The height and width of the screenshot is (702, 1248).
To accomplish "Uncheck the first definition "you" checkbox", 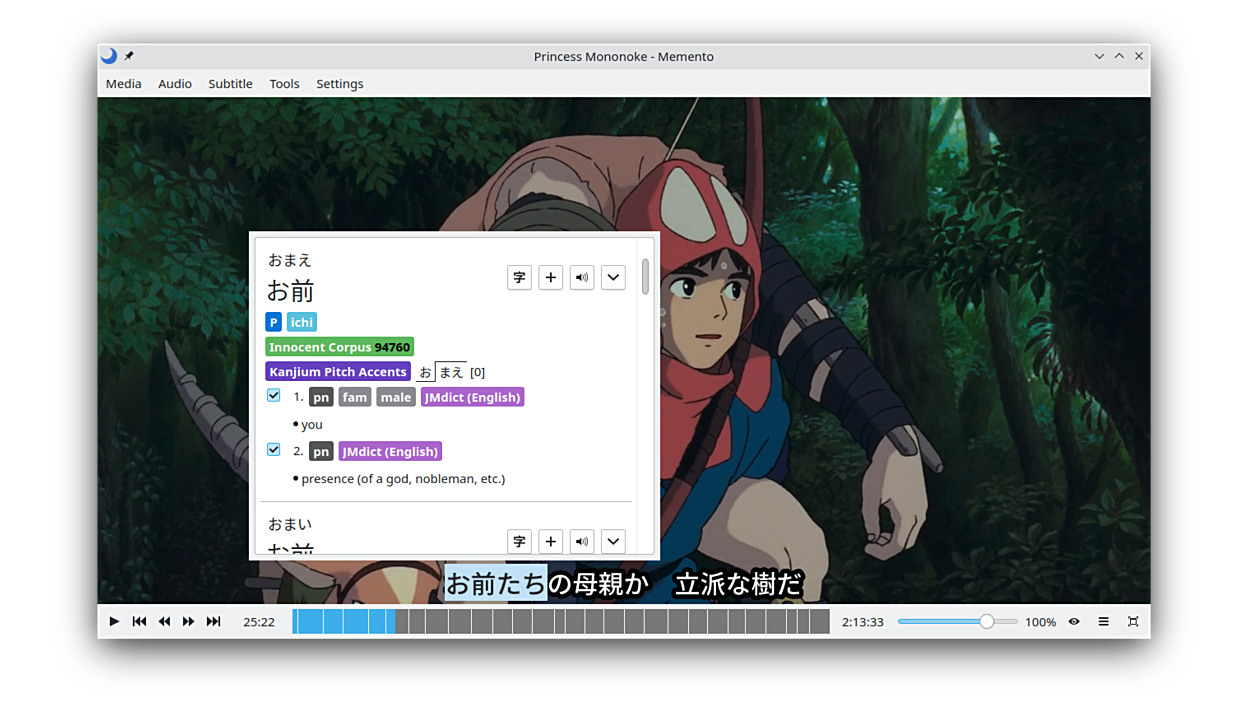I will (x=274, y=396).
